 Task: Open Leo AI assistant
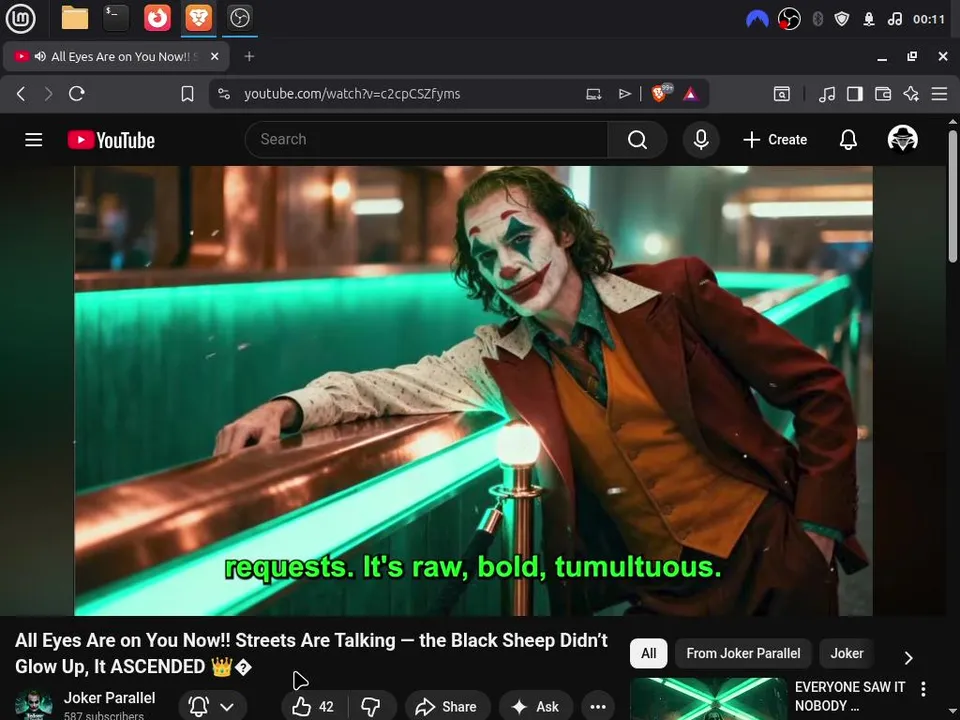click(x=911, y=94)
